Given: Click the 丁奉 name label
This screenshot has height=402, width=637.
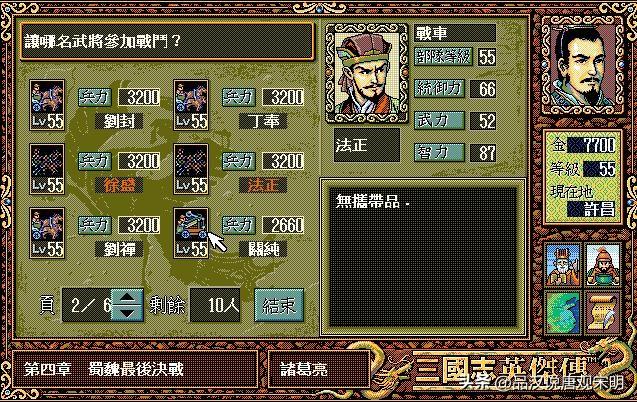Looking at the screenshot, I should pos(263,121).
